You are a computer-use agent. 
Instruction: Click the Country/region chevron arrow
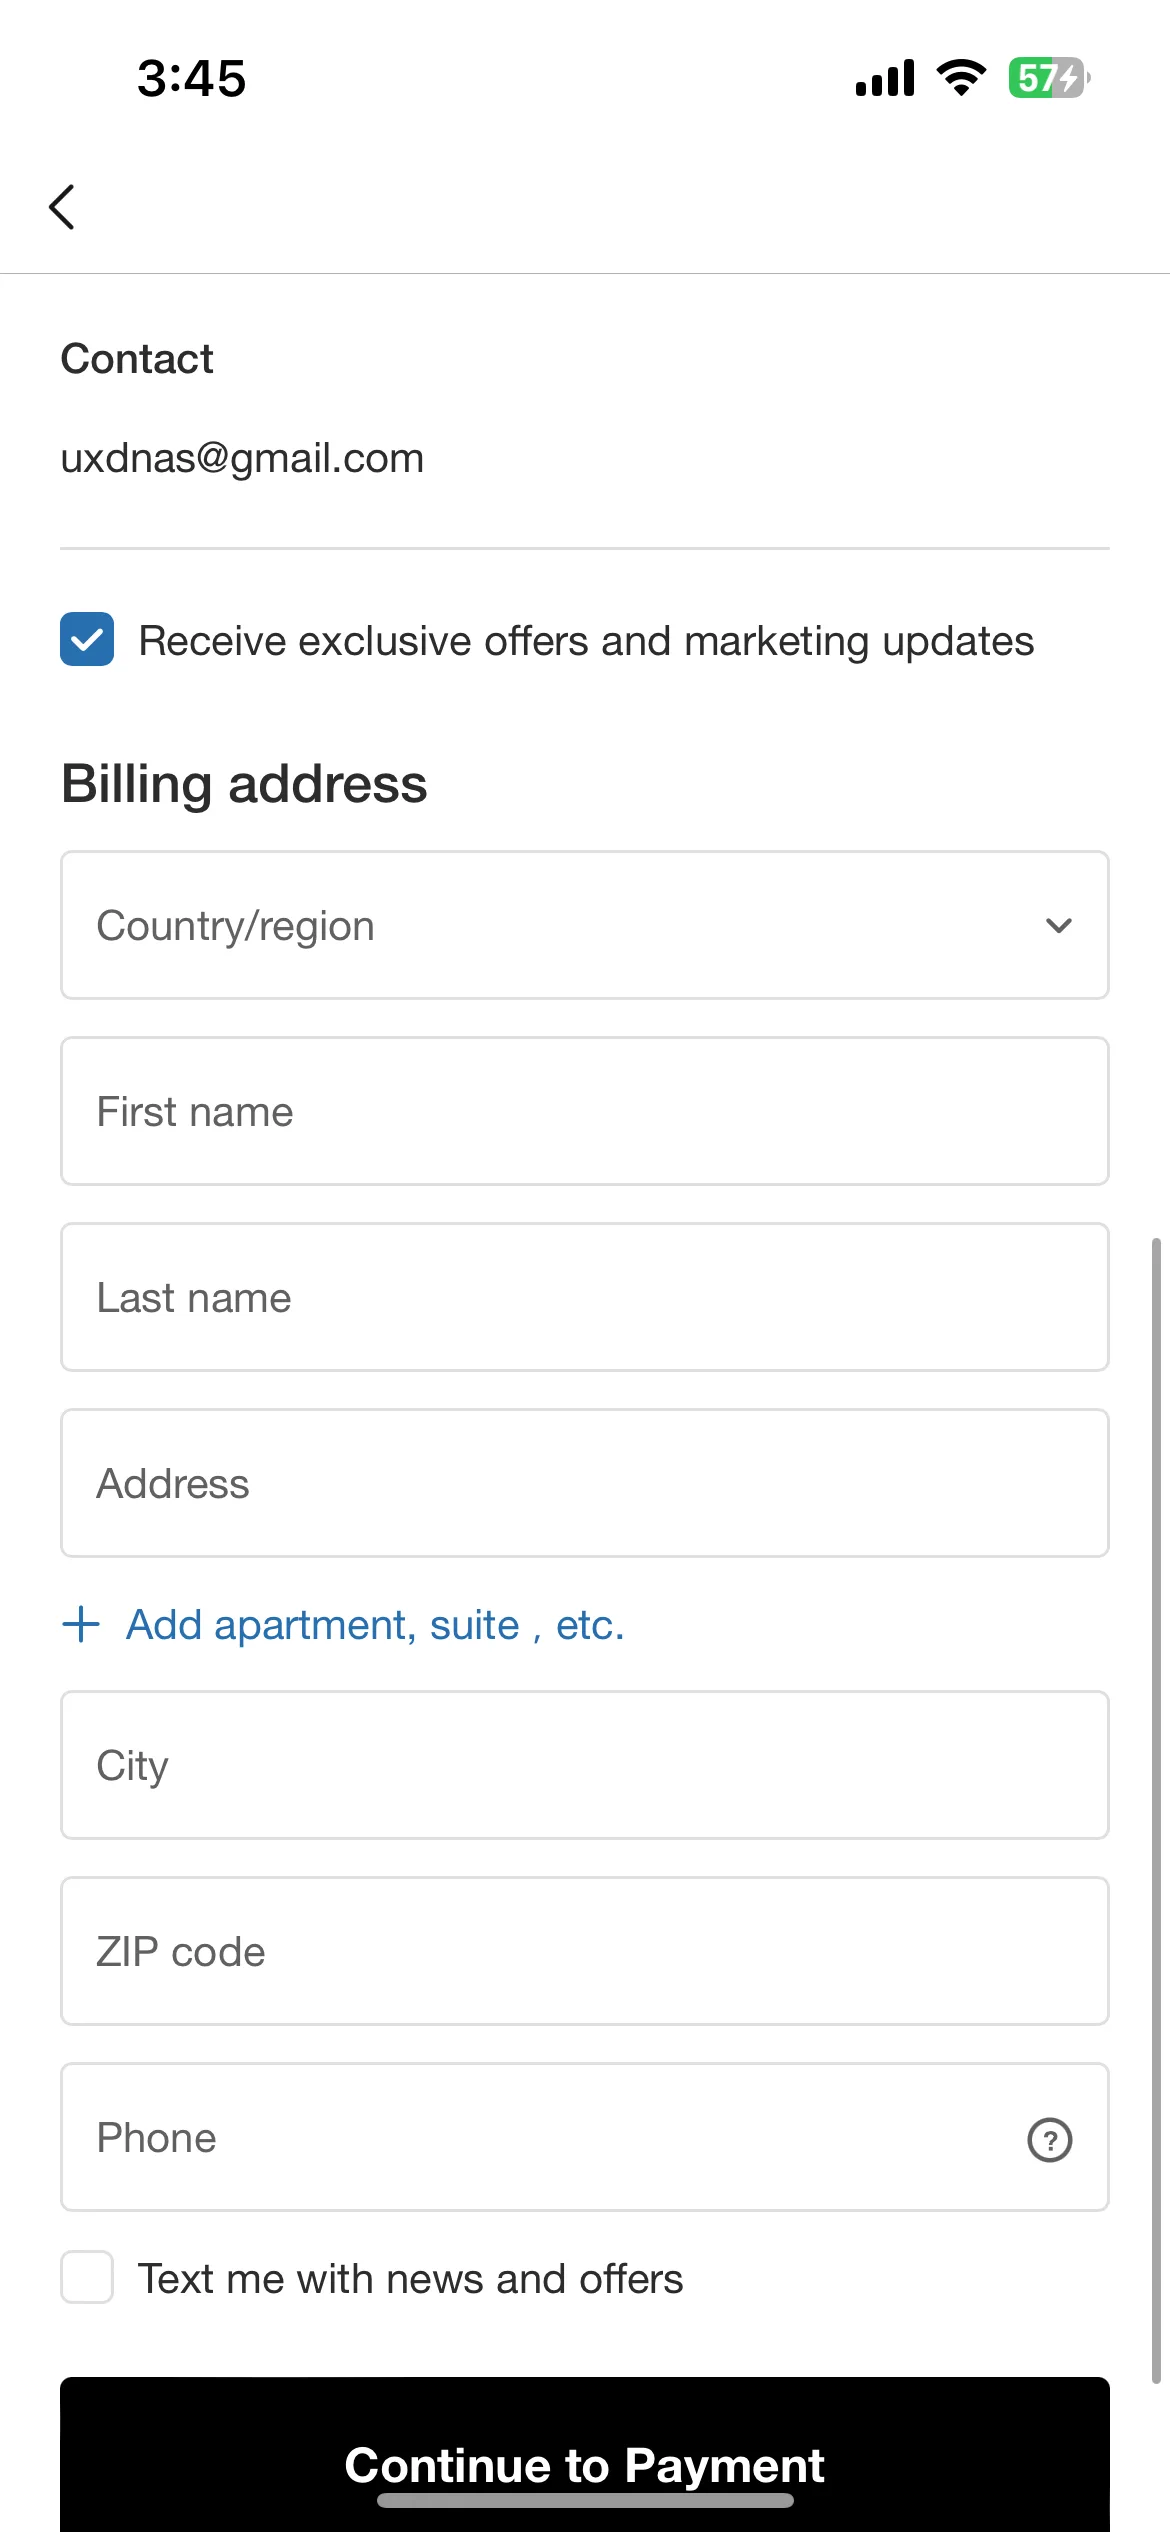click(1059, 926)
